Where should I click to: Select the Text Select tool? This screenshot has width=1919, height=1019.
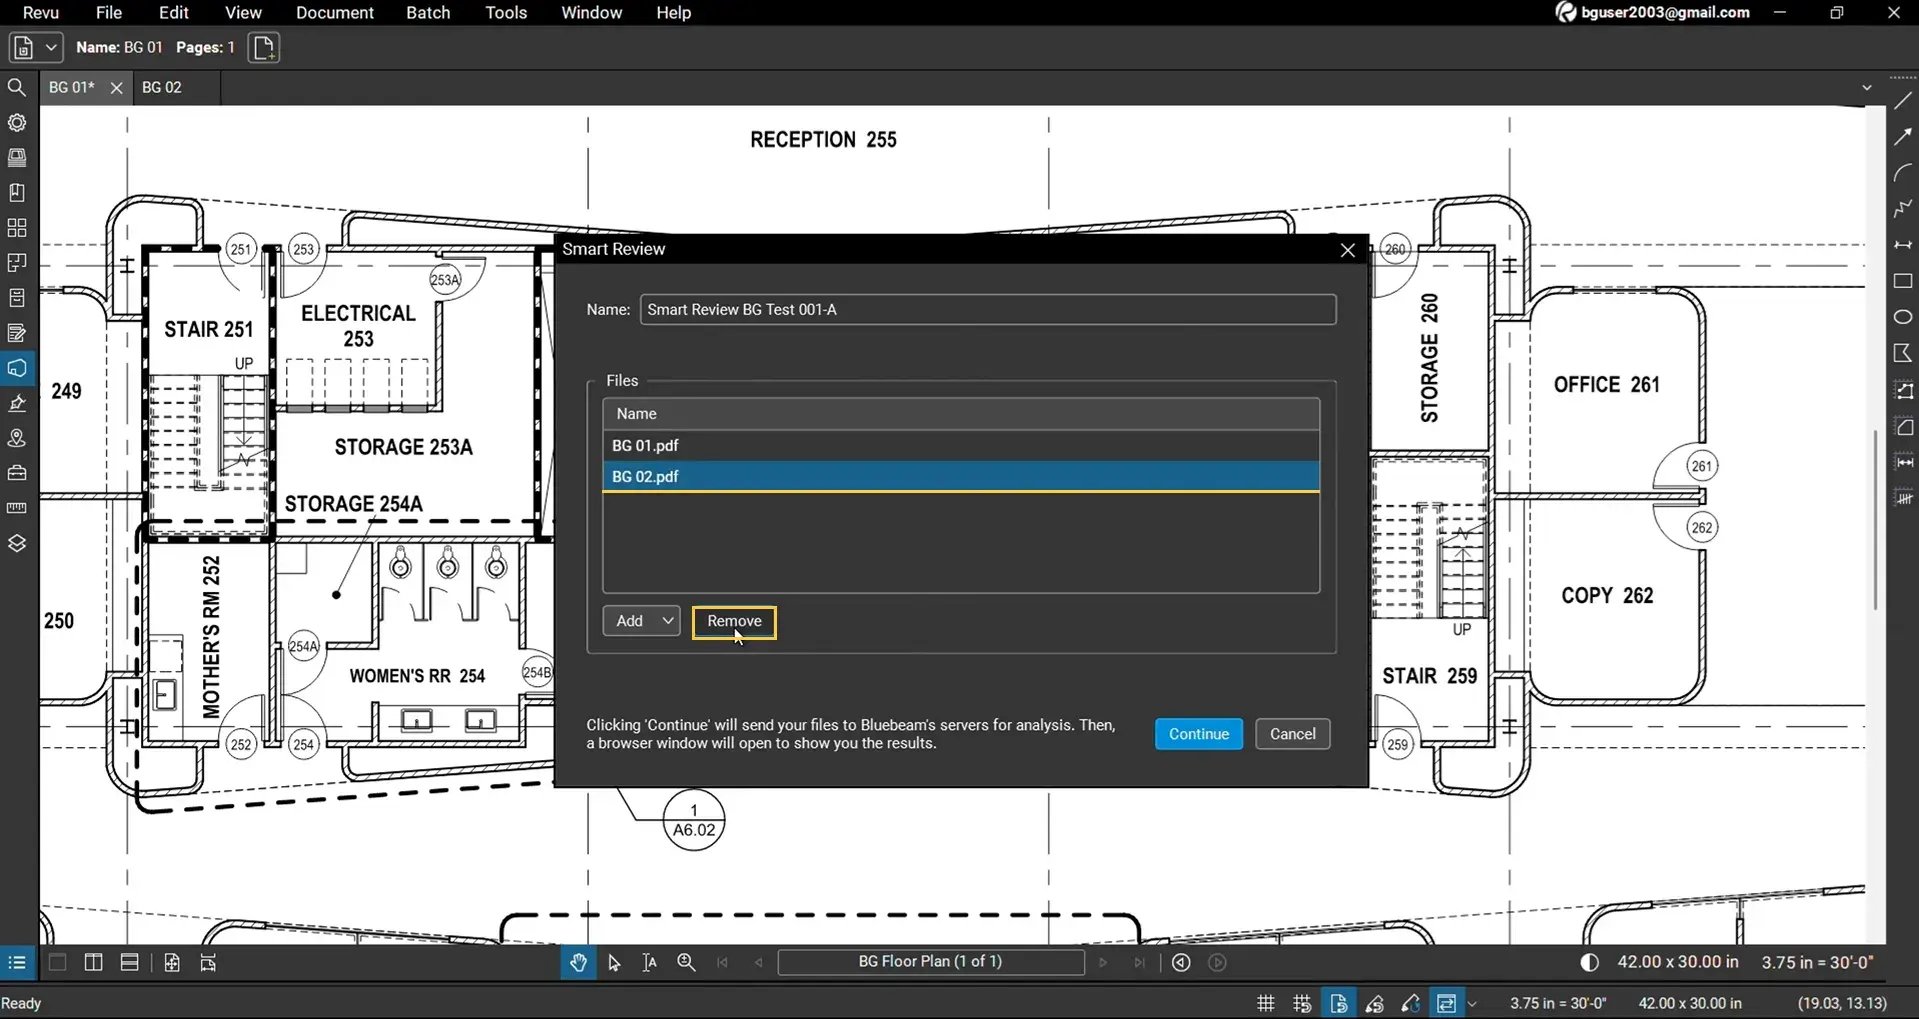[x=650, y=962]
